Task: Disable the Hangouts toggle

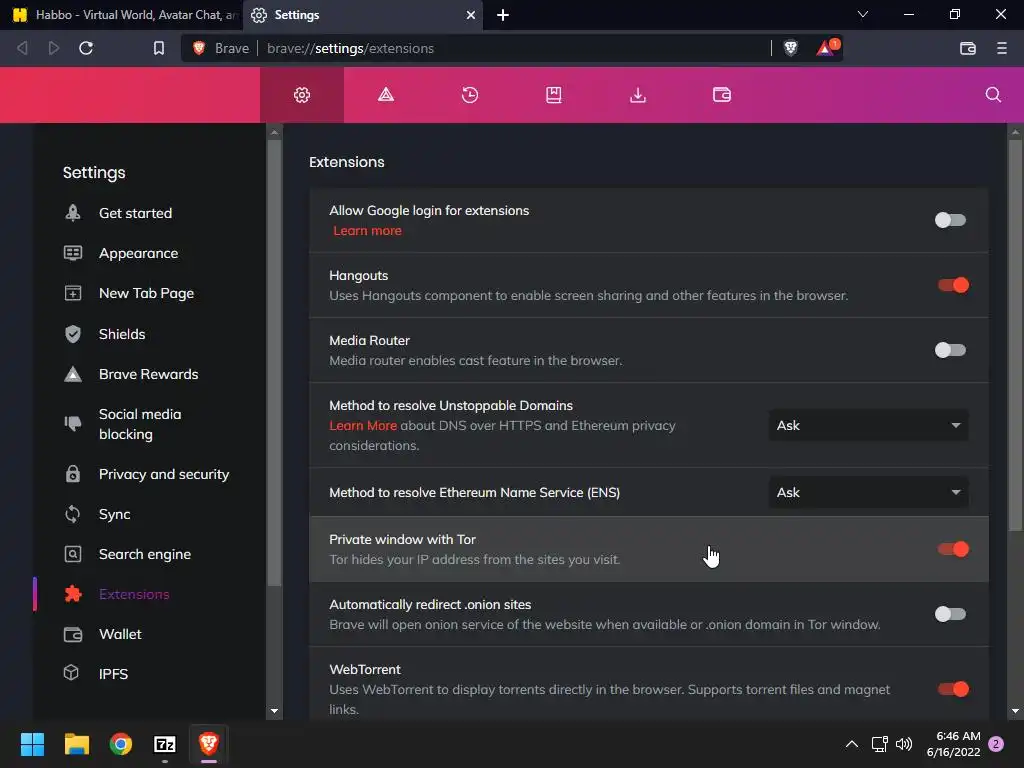Action: (x=953, y=285)
